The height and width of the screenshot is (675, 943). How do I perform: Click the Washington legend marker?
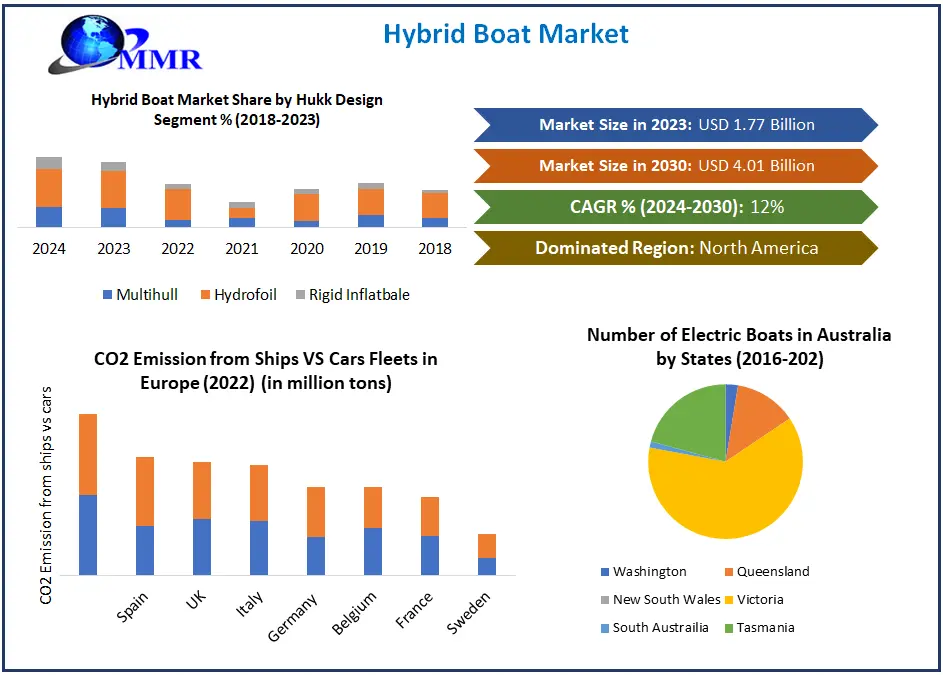605,572
